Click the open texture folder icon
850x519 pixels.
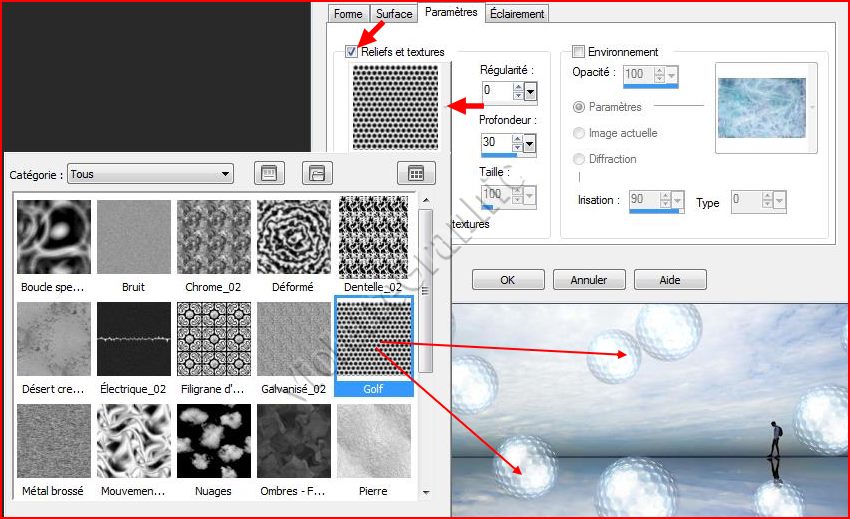tap(317, 174)
